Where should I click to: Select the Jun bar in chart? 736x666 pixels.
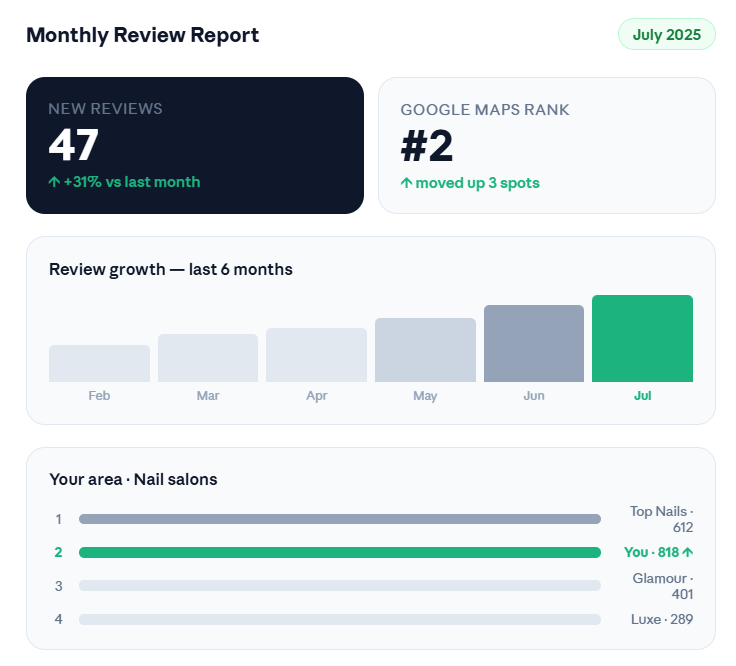534,343
